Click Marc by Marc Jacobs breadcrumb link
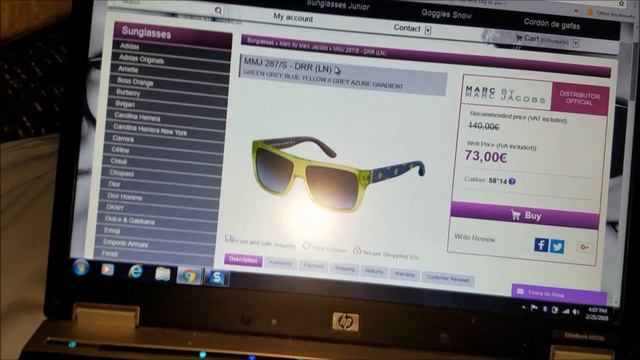640x360 pixels. tap(303, 46)
